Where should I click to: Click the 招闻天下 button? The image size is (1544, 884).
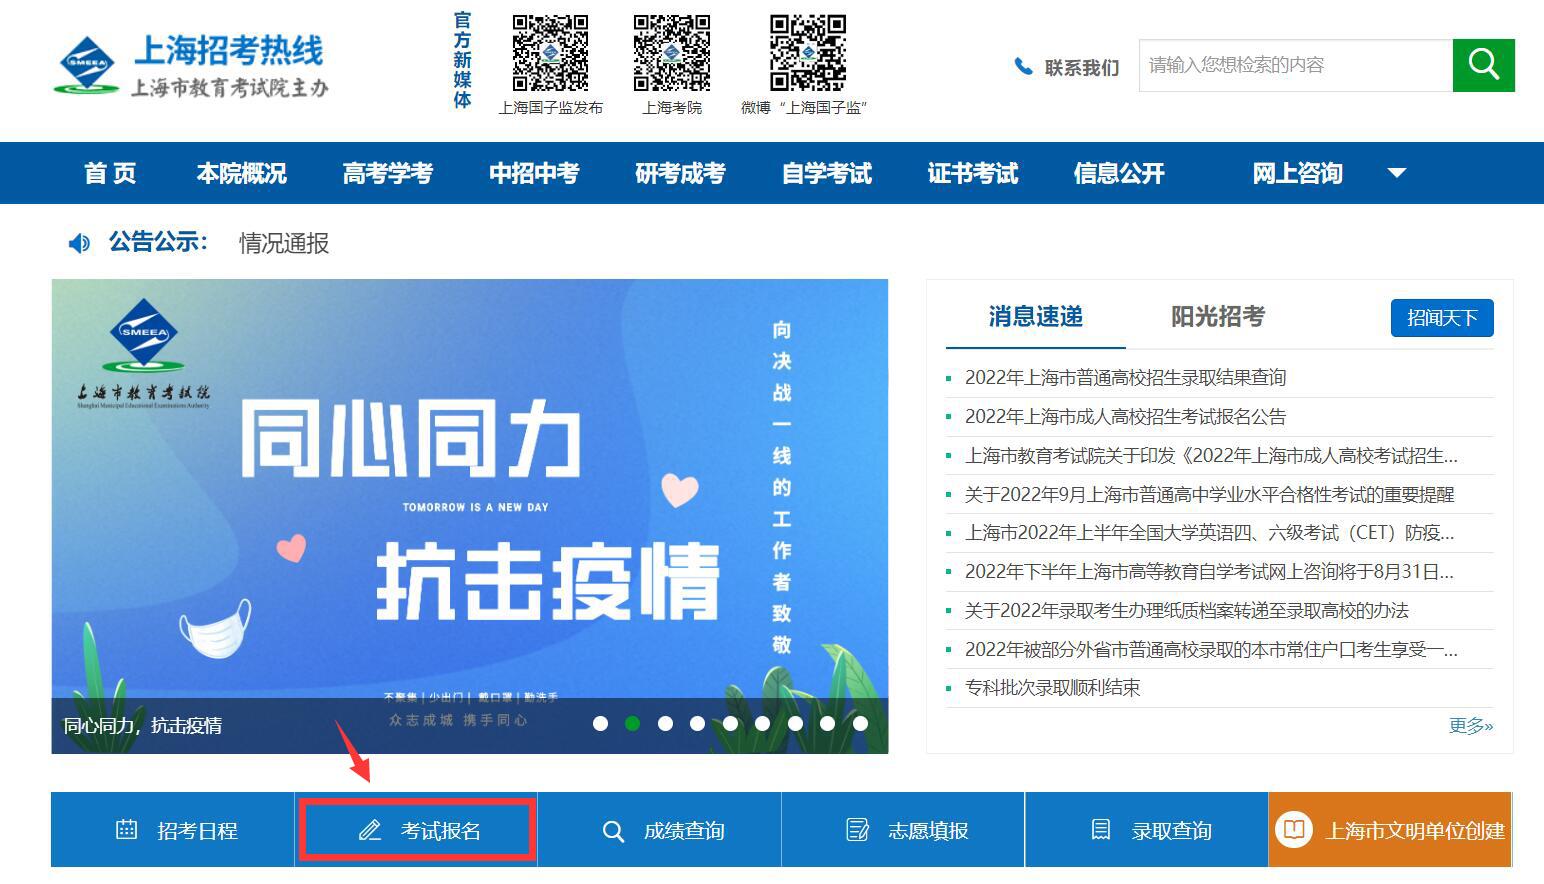click(1441, 318)
